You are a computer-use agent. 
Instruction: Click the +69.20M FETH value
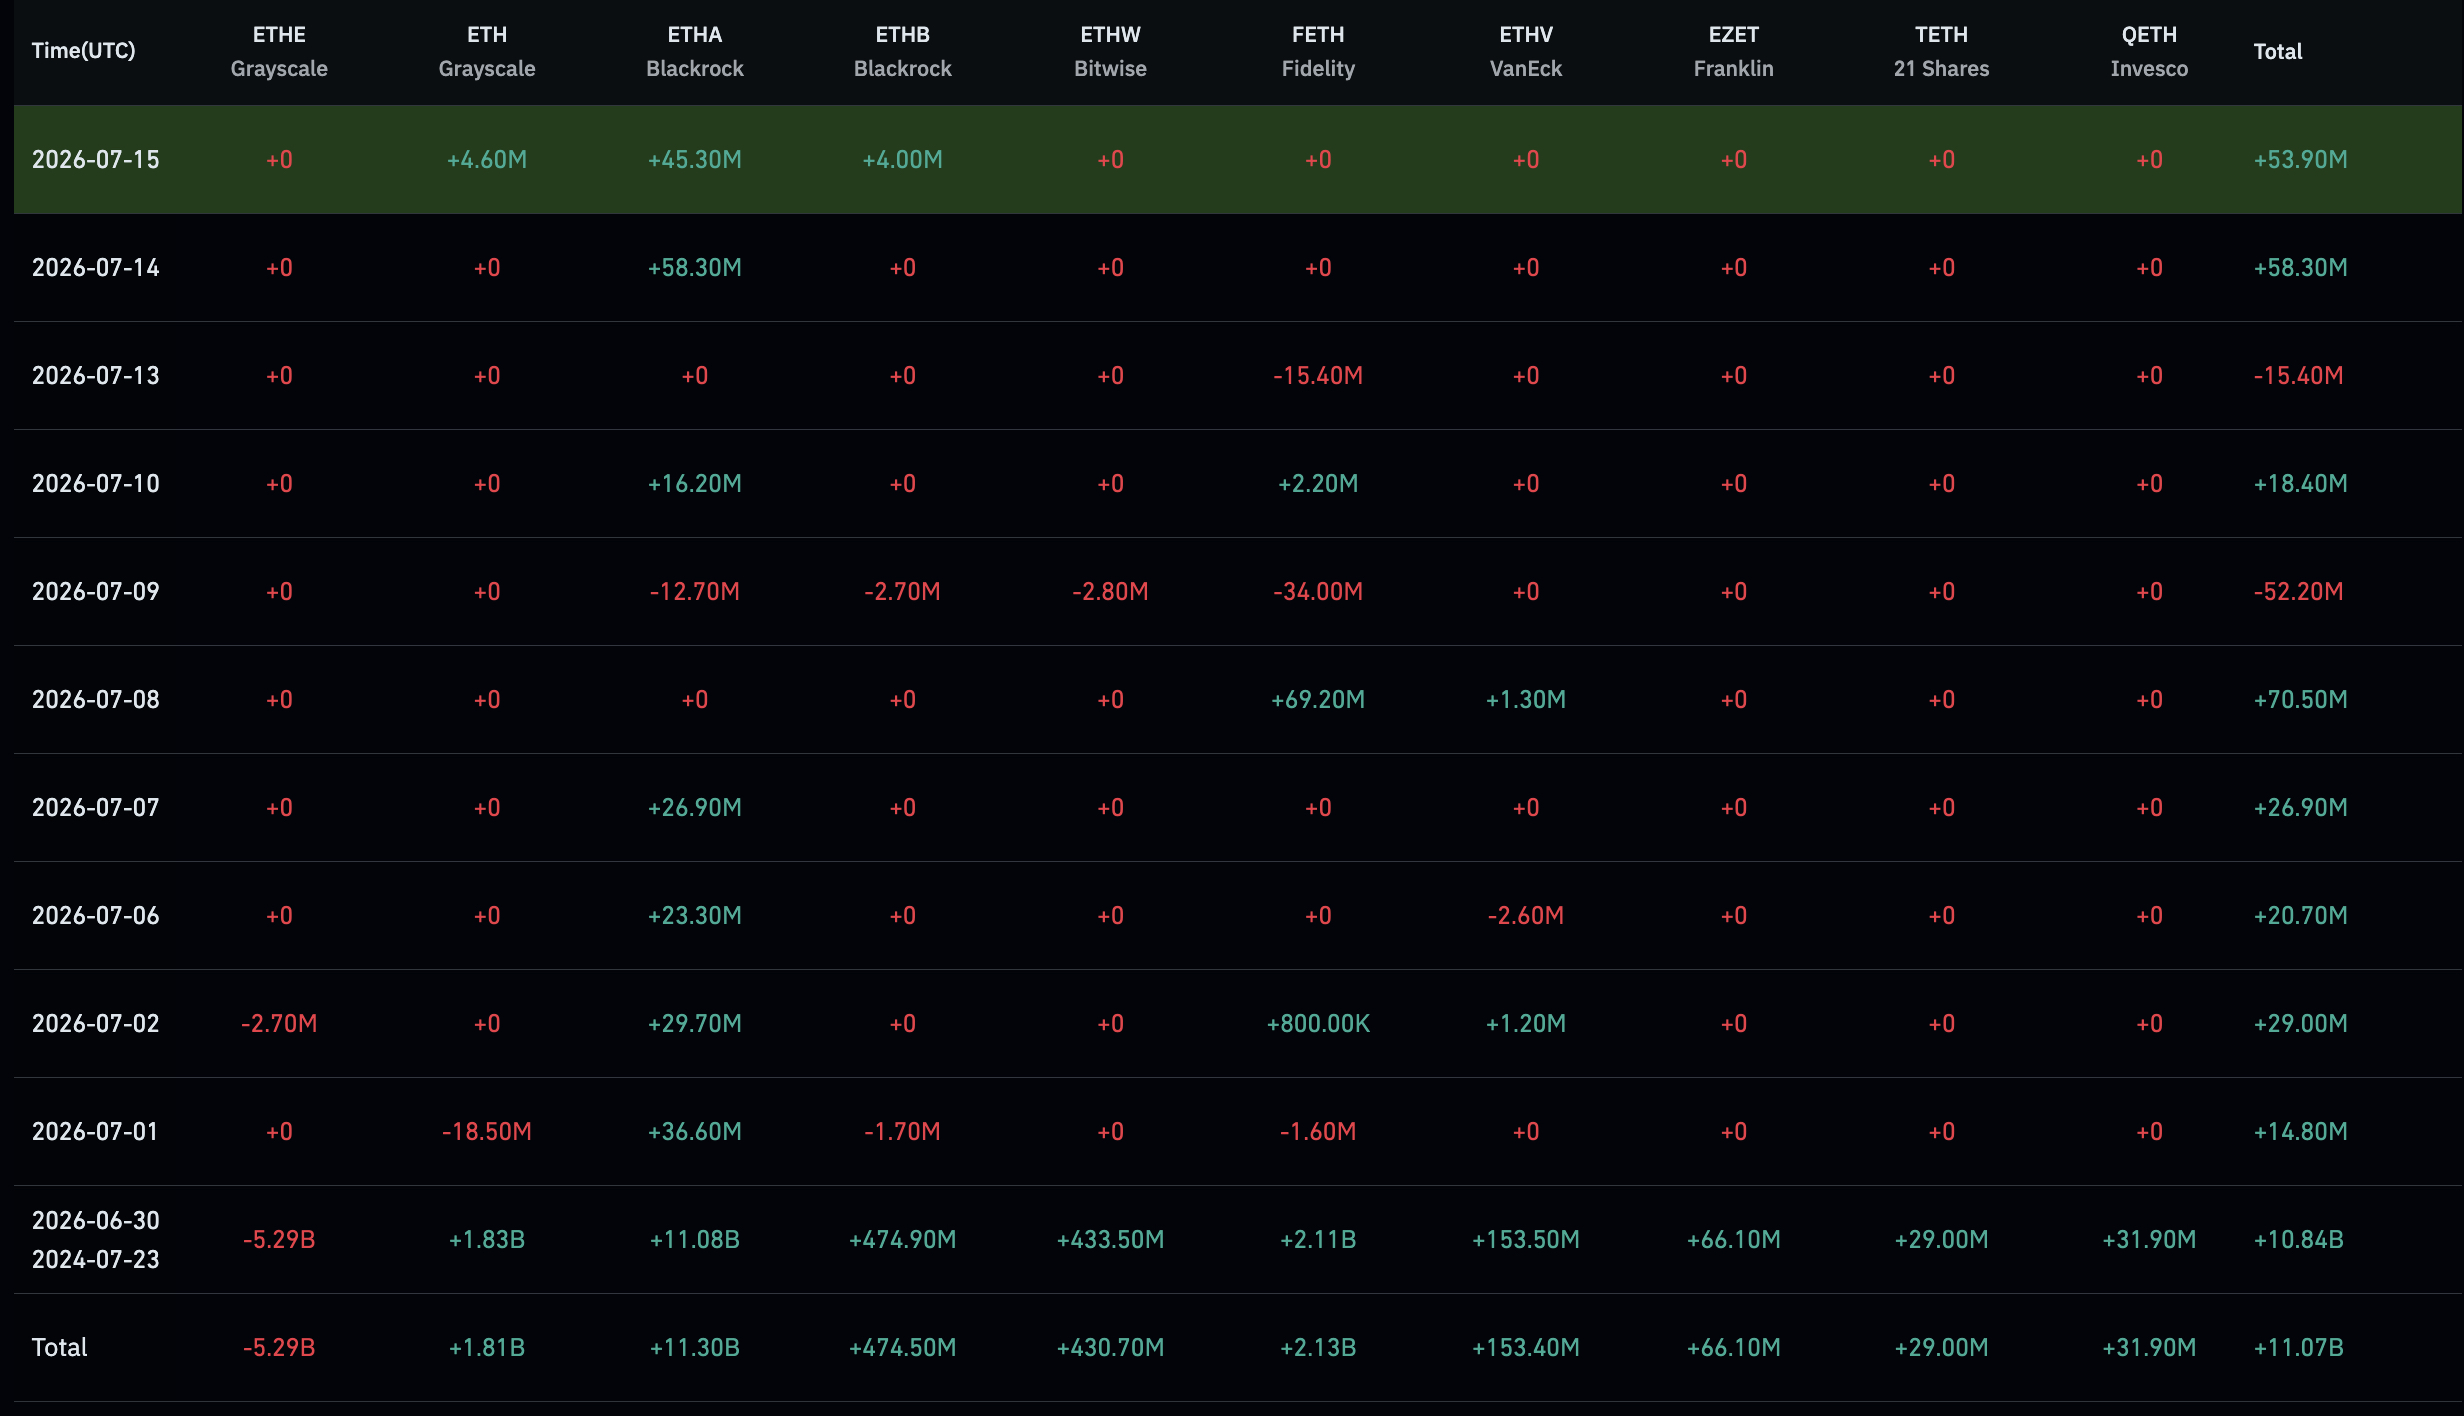click(x=1318, y=700)
